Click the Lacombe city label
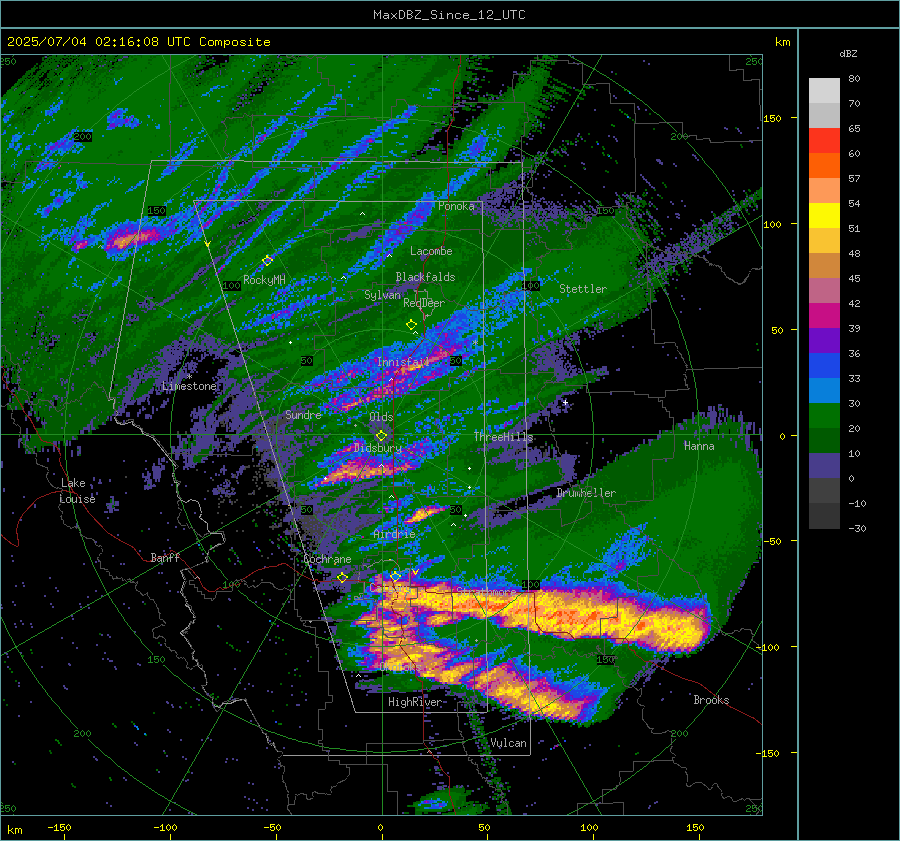 click(431, 251)
